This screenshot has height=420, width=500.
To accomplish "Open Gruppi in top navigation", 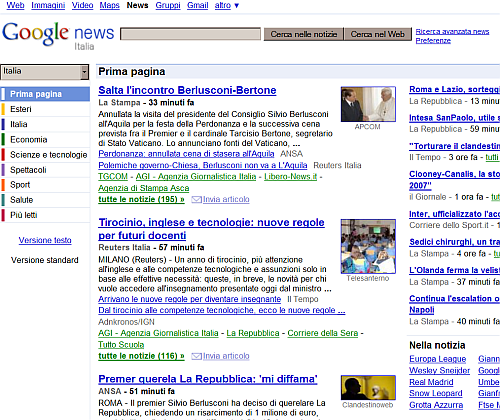I will (x=168, y=5).
